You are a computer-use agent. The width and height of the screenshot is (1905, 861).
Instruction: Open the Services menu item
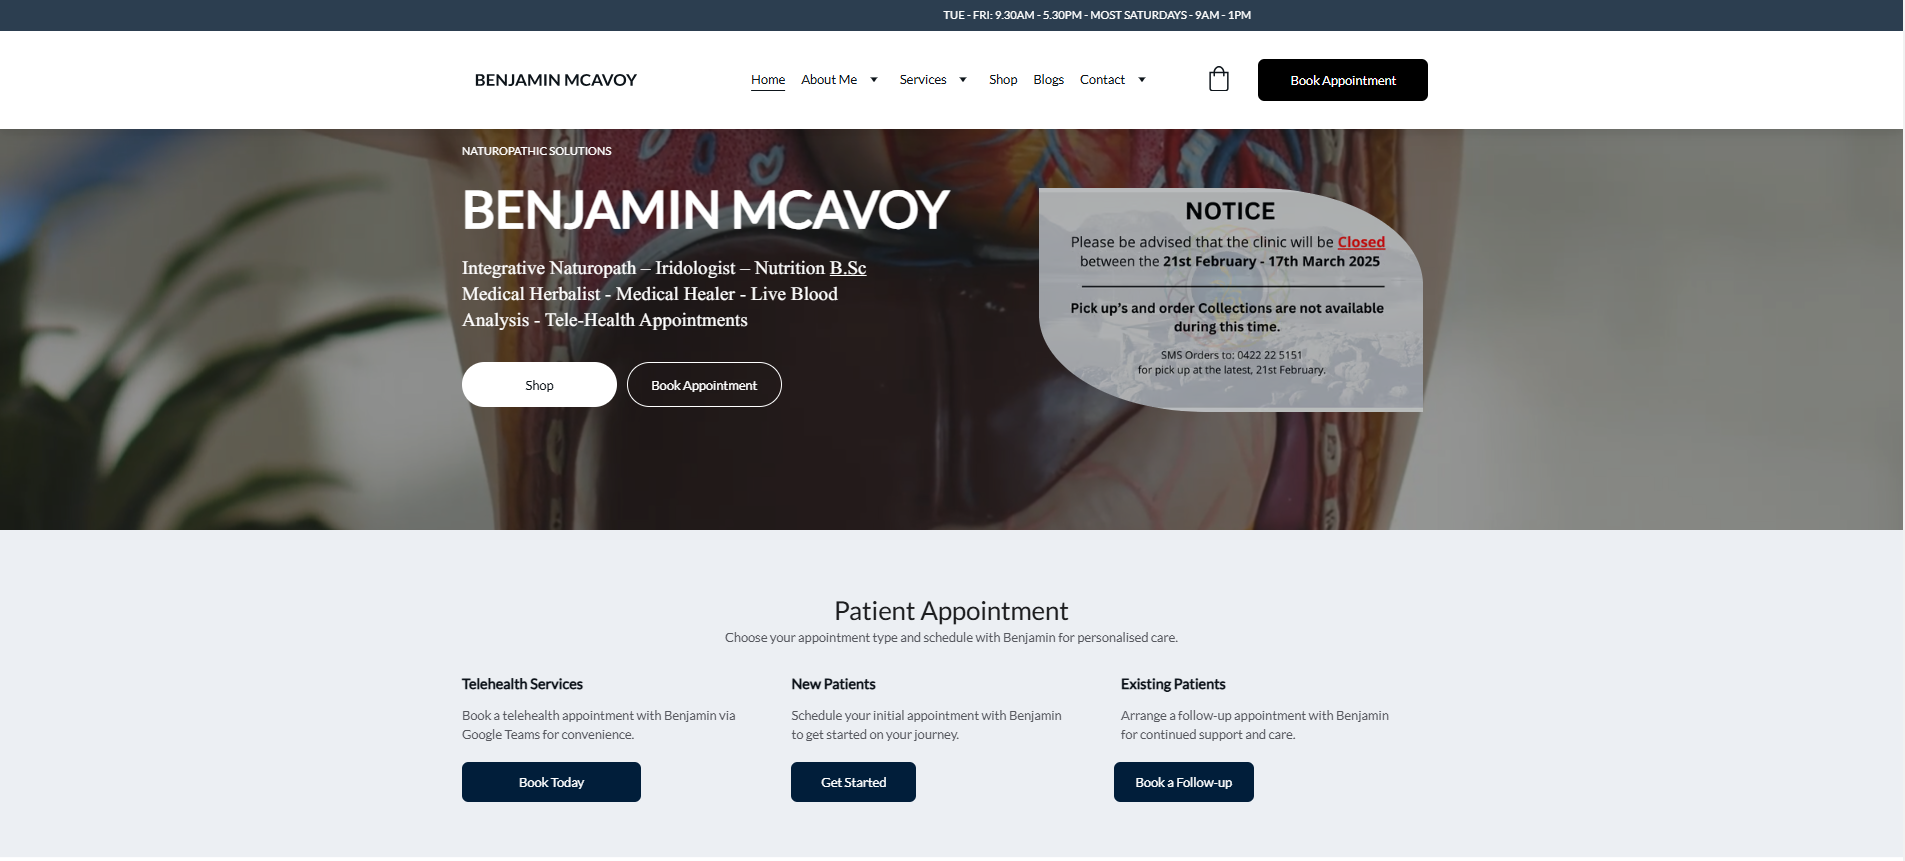[923, 80]
